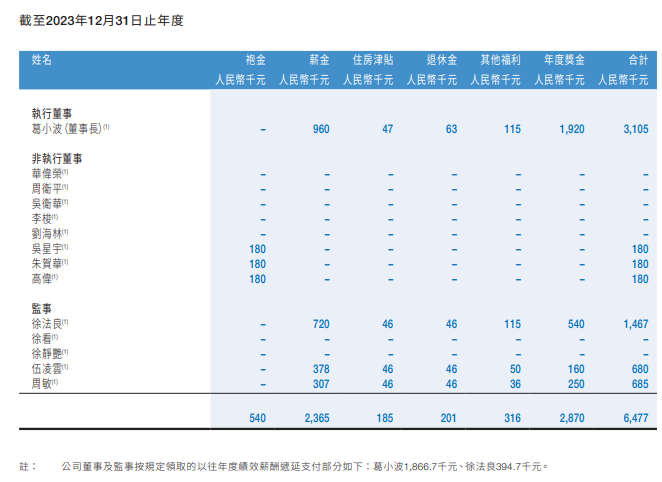This screenshot has width=662, height=482.
Task: Click the housing allowance total 185
Action: coord(385,418)
